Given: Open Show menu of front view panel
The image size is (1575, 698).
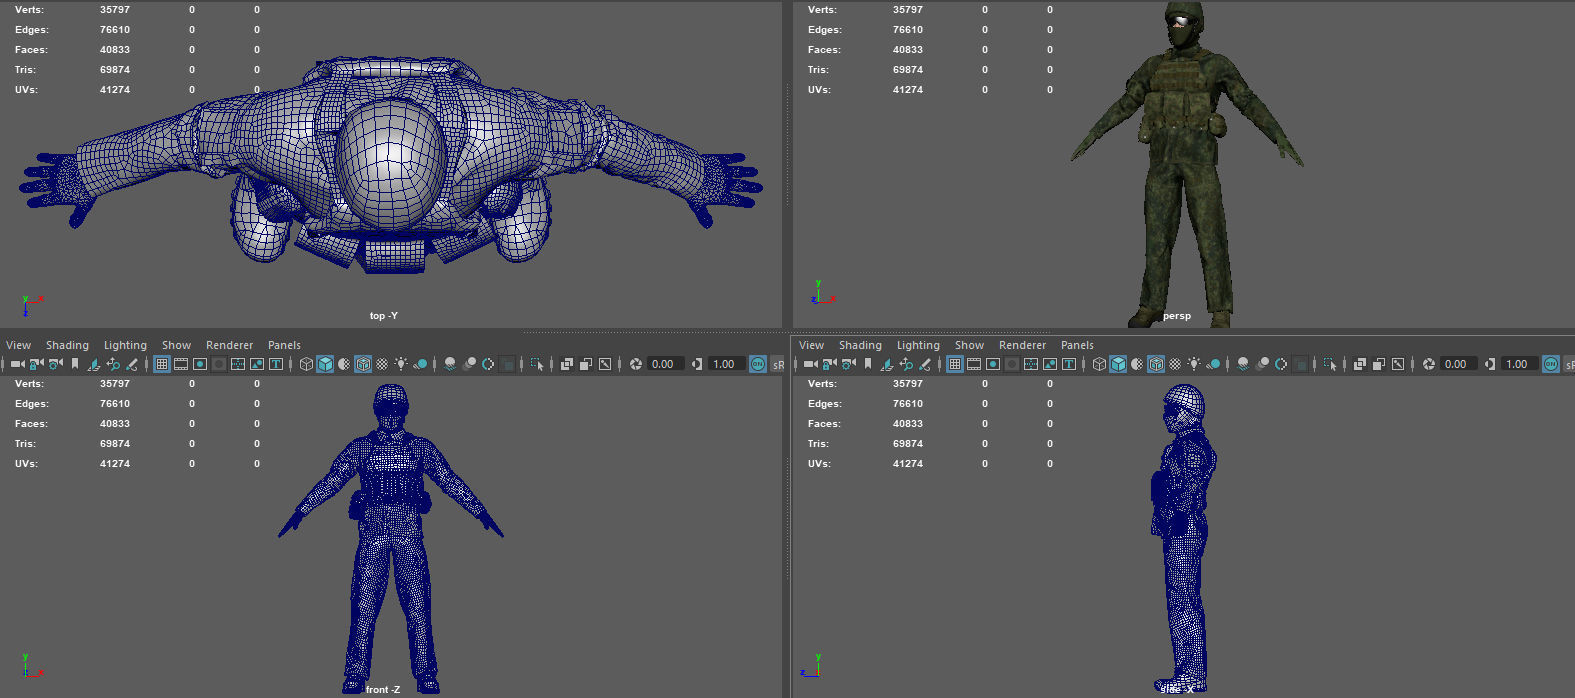Looking at the screenshot, I should click(x=176, y=345).
